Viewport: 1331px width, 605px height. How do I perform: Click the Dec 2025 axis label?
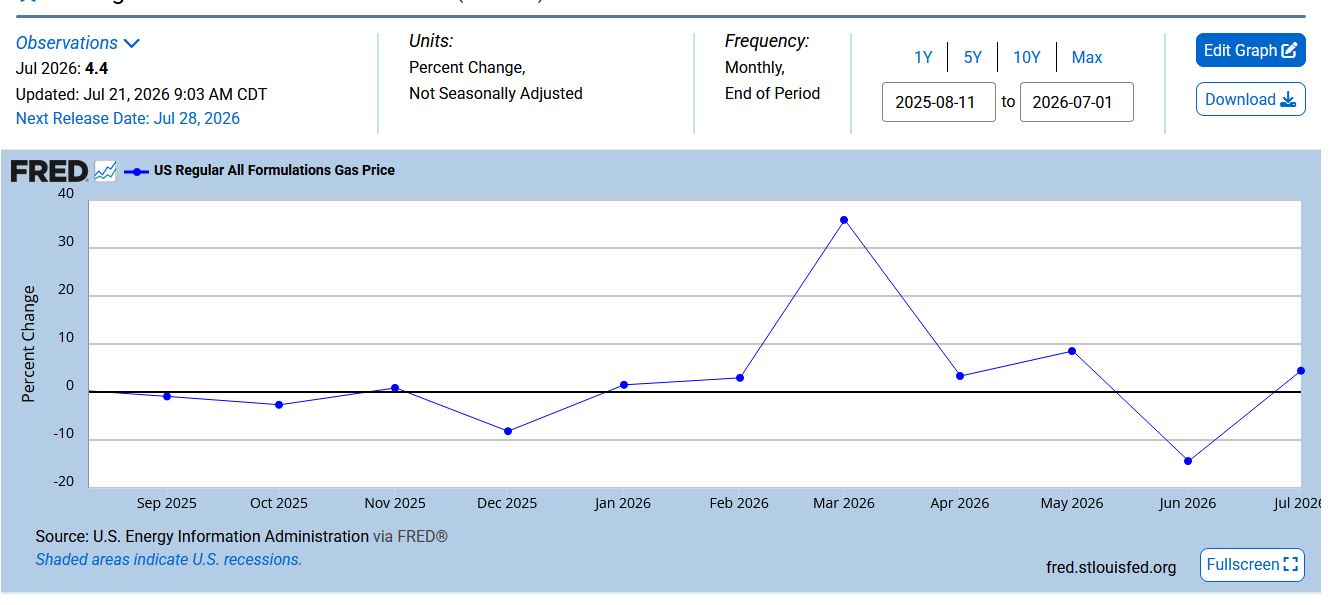[507, 503]
